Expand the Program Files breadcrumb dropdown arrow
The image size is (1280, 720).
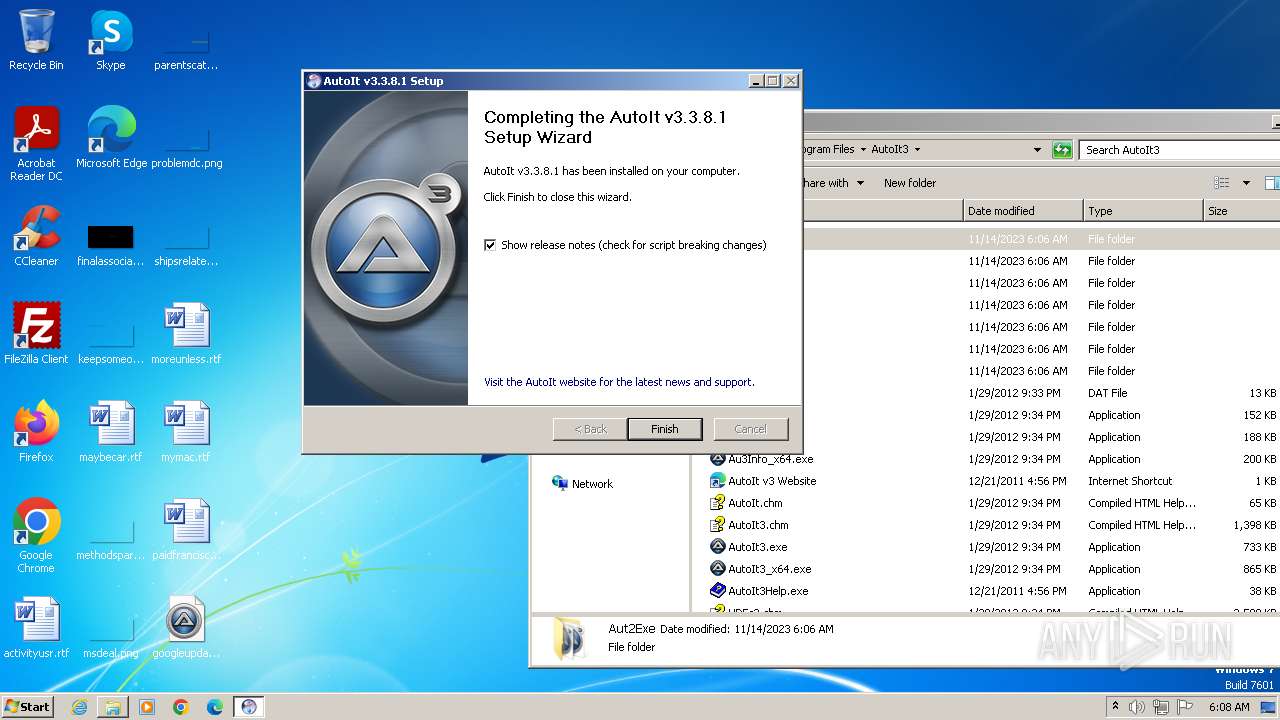(863, 149)
